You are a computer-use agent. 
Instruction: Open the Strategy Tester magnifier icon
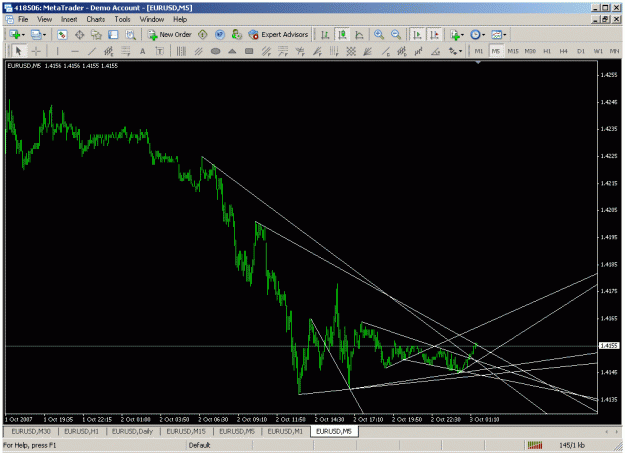[130, 35]
